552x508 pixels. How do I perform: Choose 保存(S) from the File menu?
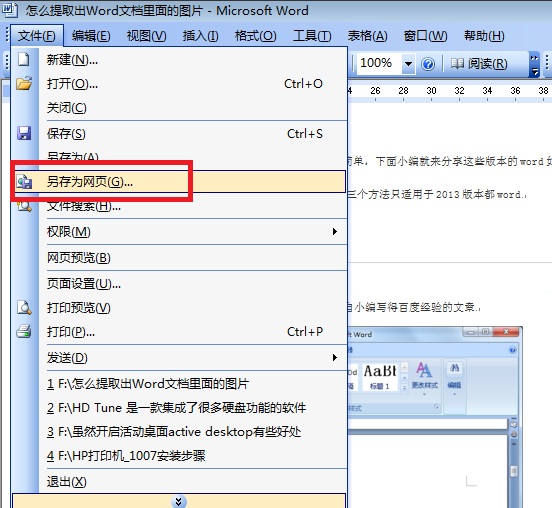[179, 133]
